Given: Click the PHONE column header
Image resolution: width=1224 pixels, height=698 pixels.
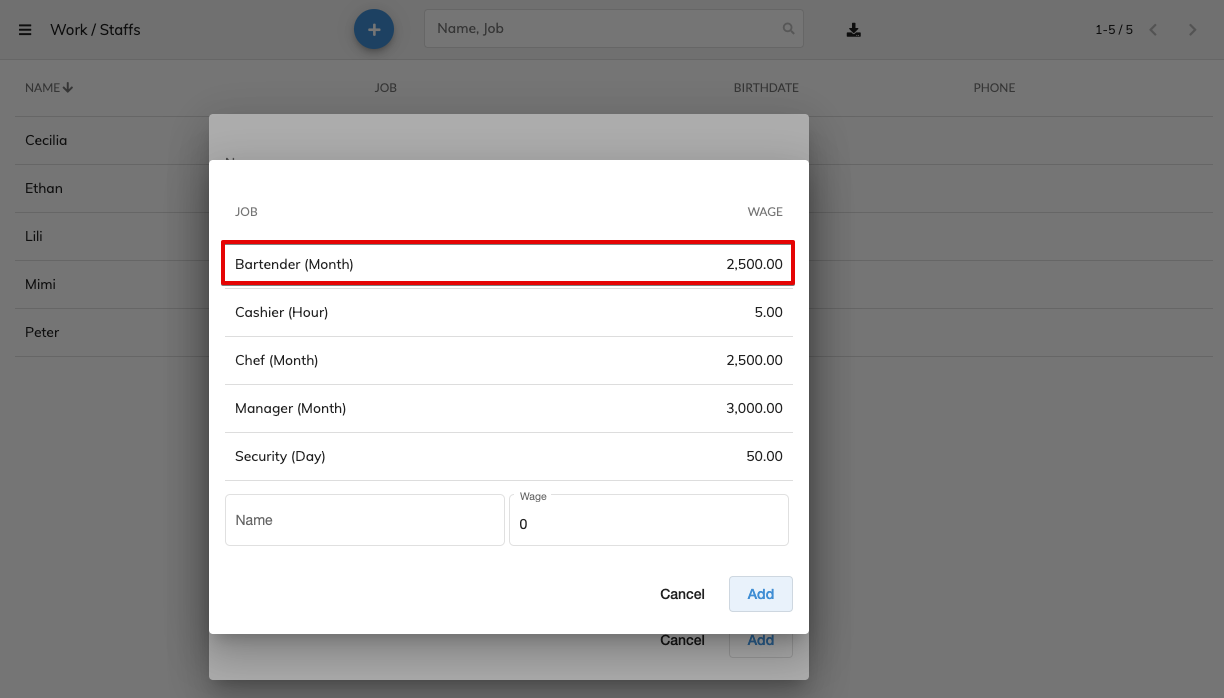Looking at the screenshot, I should pyautogui.click(x=994, y=88).
